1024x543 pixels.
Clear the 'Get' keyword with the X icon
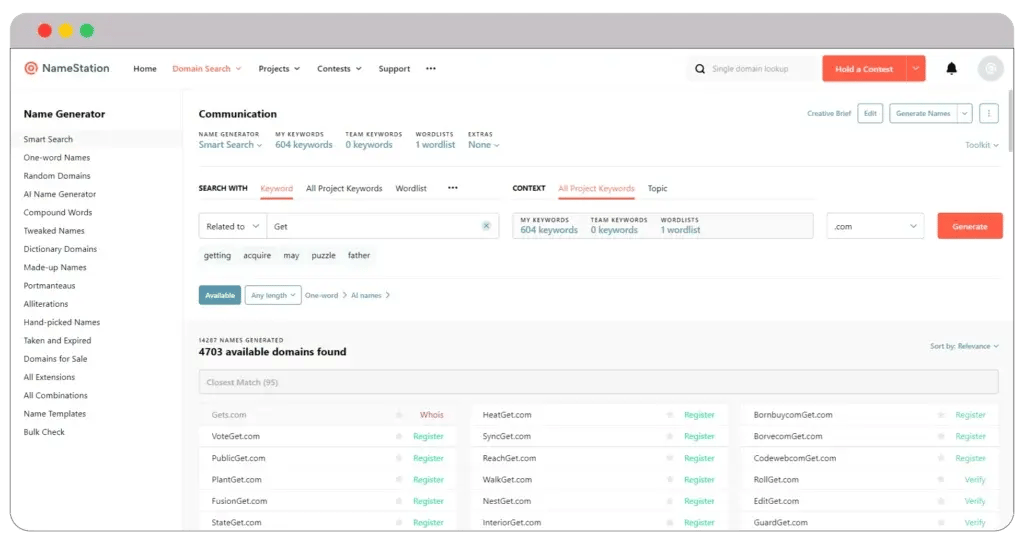tap(486, 226)
